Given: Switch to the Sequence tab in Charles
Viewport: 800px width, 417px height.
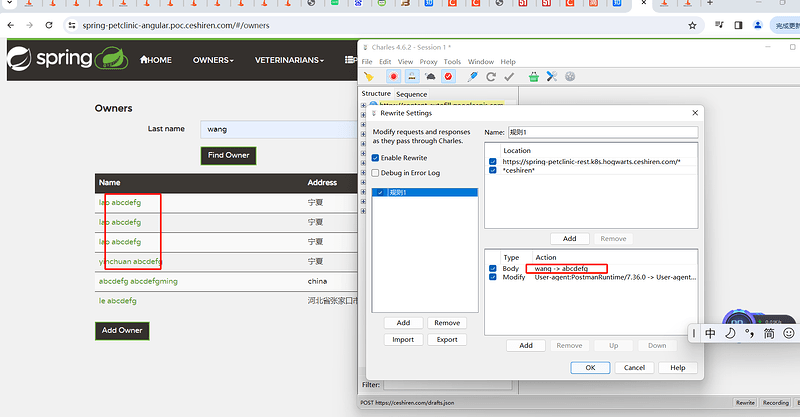Looking at the screenshot, I should pos(412,94).
